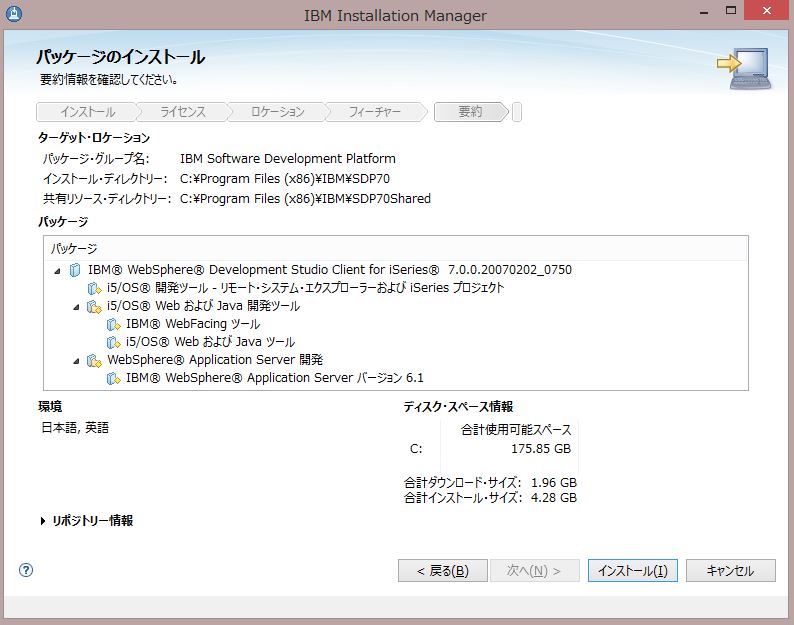Collapse WebSphere Application Server 開発 node
The image size is (794, 625).
pyautogui.click(x=76, y=361)
